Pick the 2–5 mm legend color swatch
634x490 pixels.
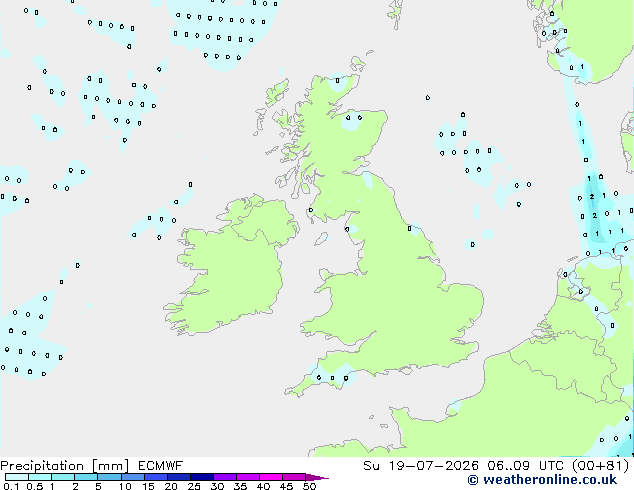coord(86,477)
